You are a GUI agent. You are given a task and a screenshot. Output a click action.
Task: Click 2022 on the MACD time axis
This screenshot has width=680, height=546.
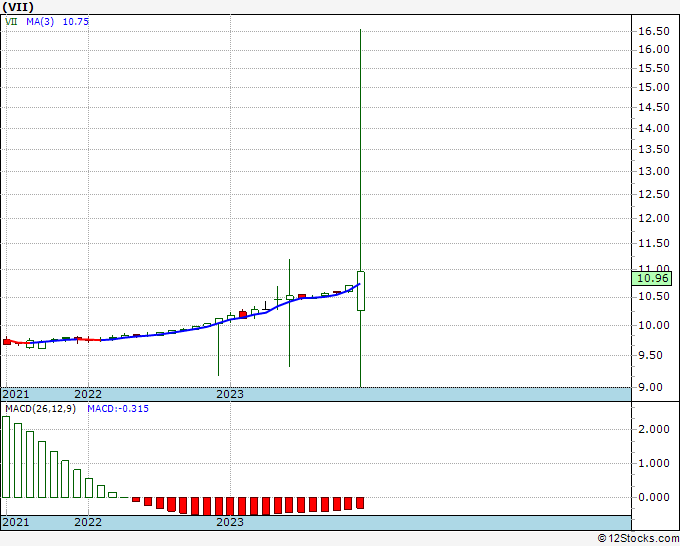(x=88, y=522)
